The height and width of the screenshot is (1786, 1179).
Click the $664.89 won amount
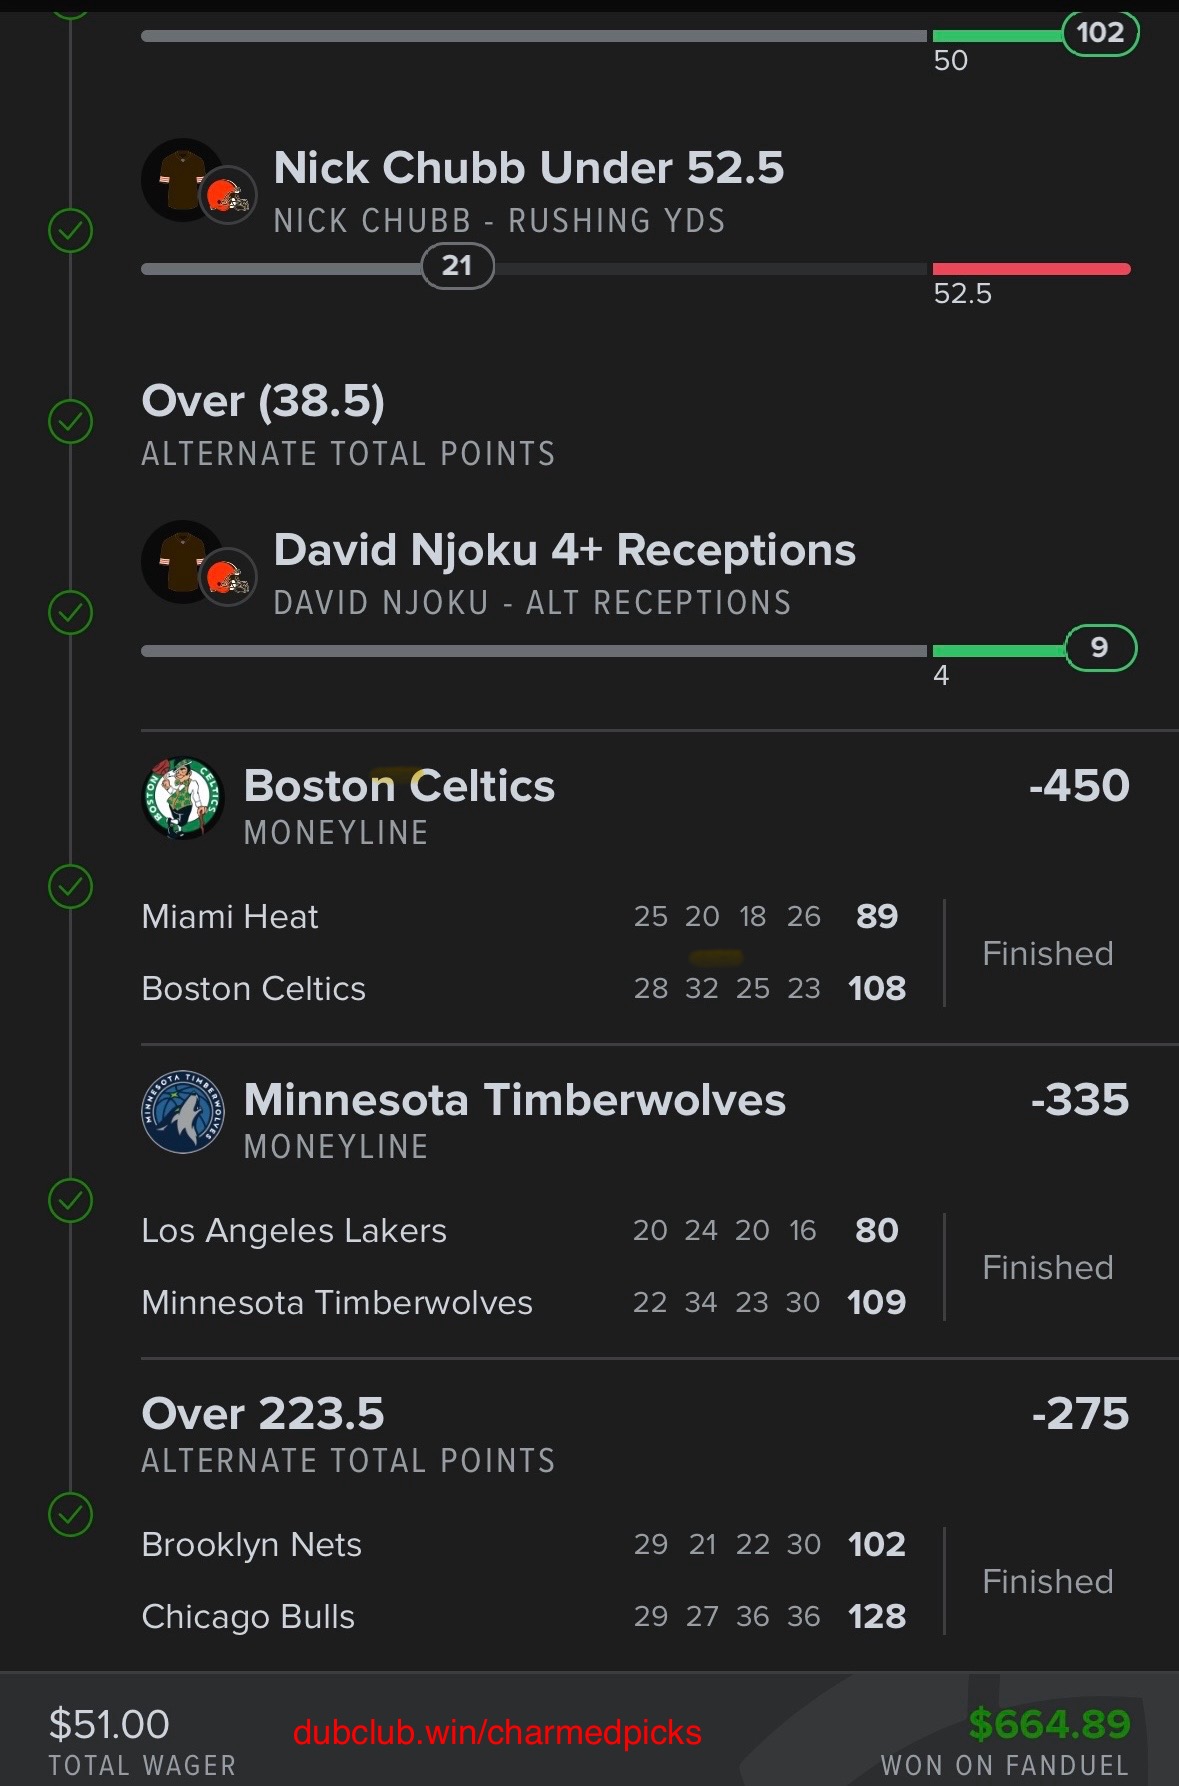(1049, 1724)
